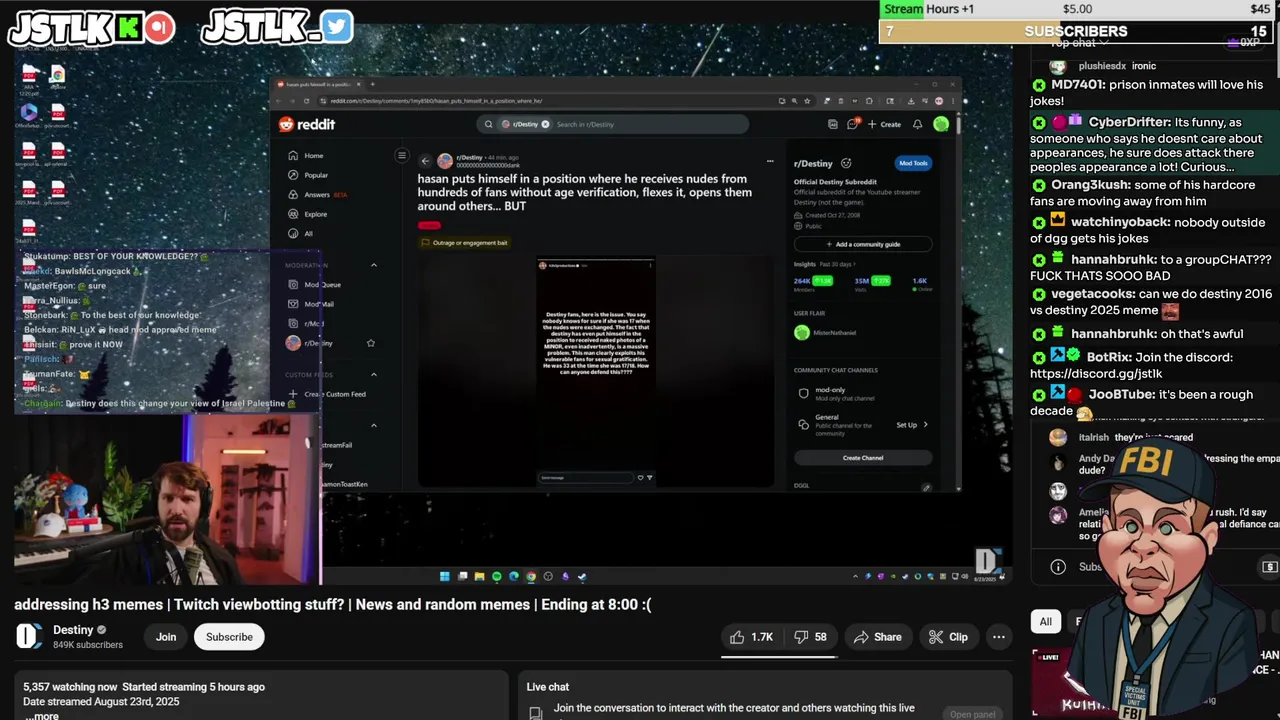Open the discord.gg/jstlk link in chat
Image resolution: width=1280 pixels, height=720 pixels.
click(1096, 374)
